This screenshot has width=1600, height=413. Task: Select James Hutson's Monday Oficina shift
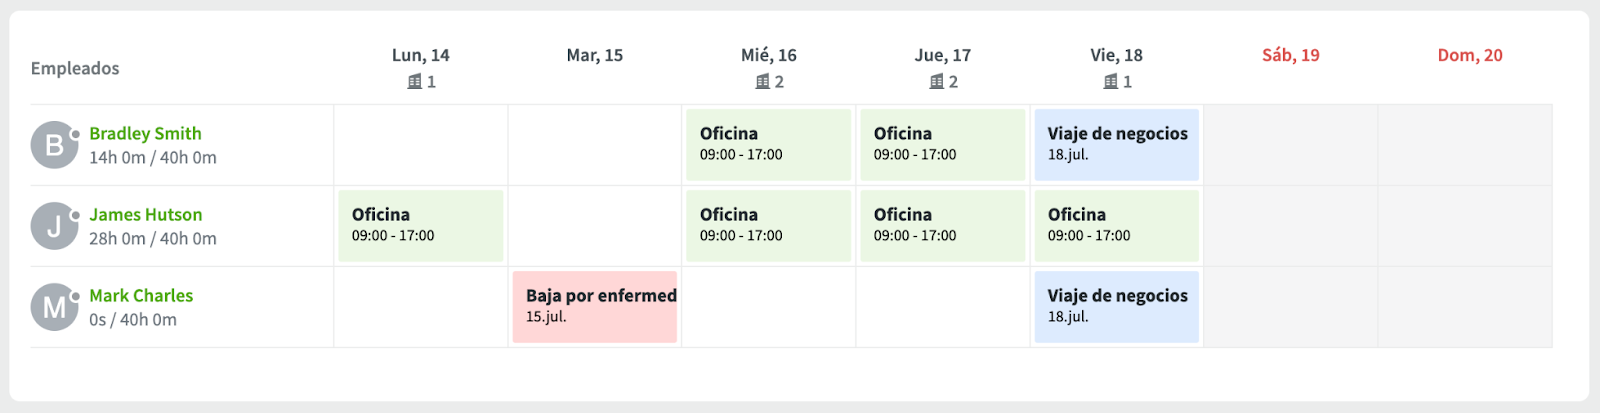(x=420, y=226)
